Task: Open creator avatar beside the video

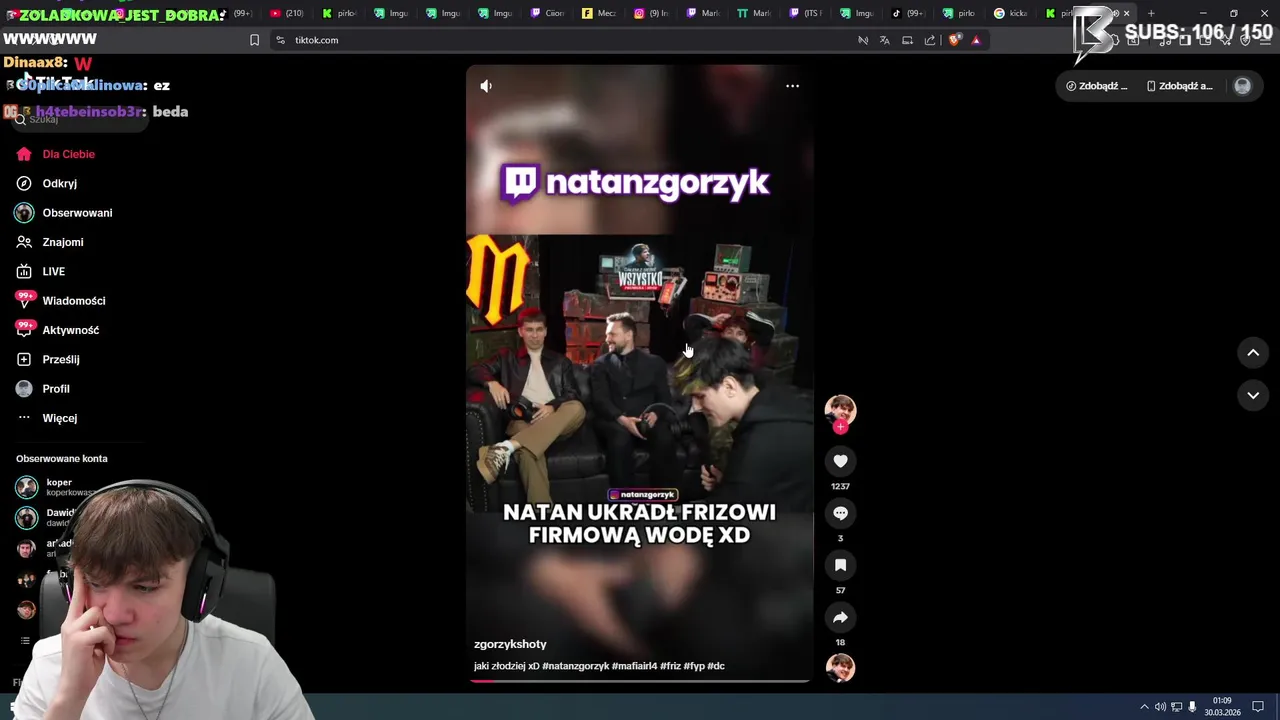Action: pyautogui.click(x=840, y=409)
